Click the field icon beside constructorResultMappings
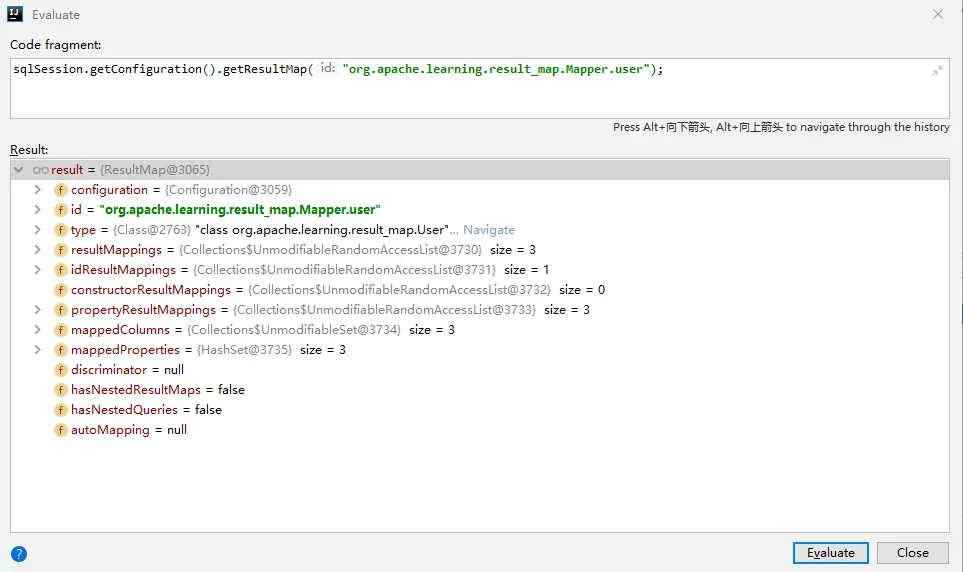963x572 pixels. click(x=60, y=289)
